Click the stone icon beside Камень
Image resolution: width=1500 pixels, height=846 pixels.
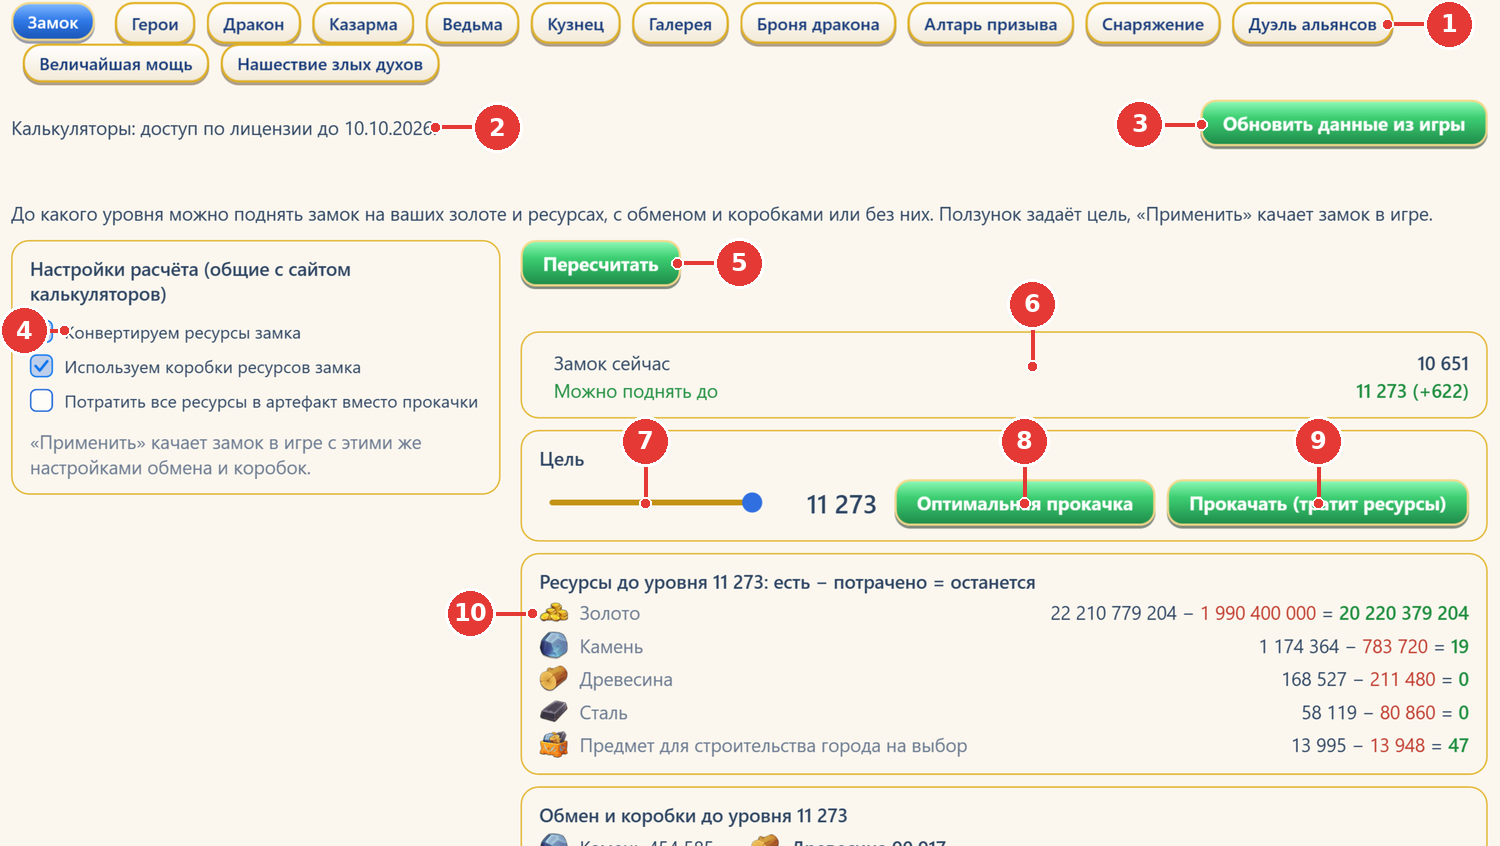(554, 646)
